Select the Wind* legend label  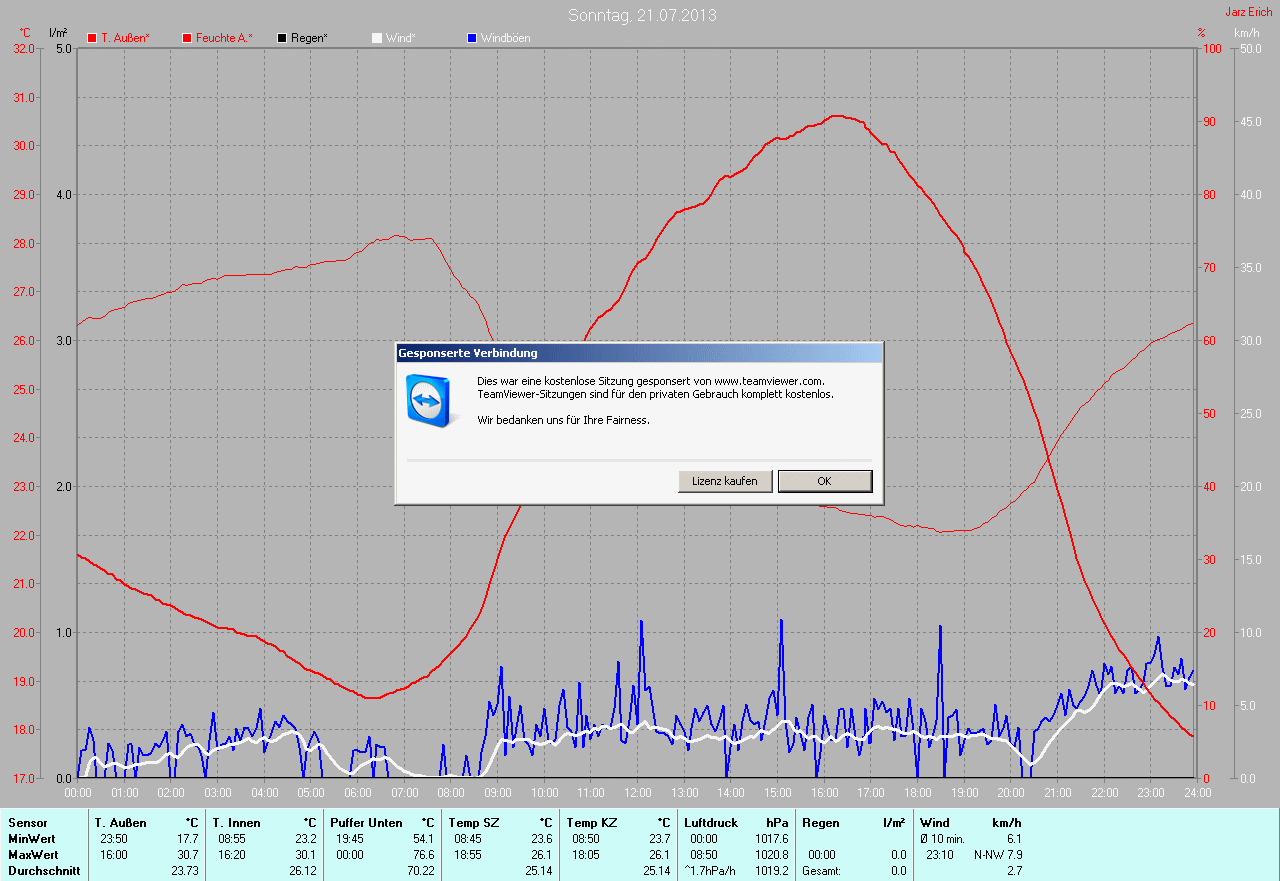click(x=401, y=38)
